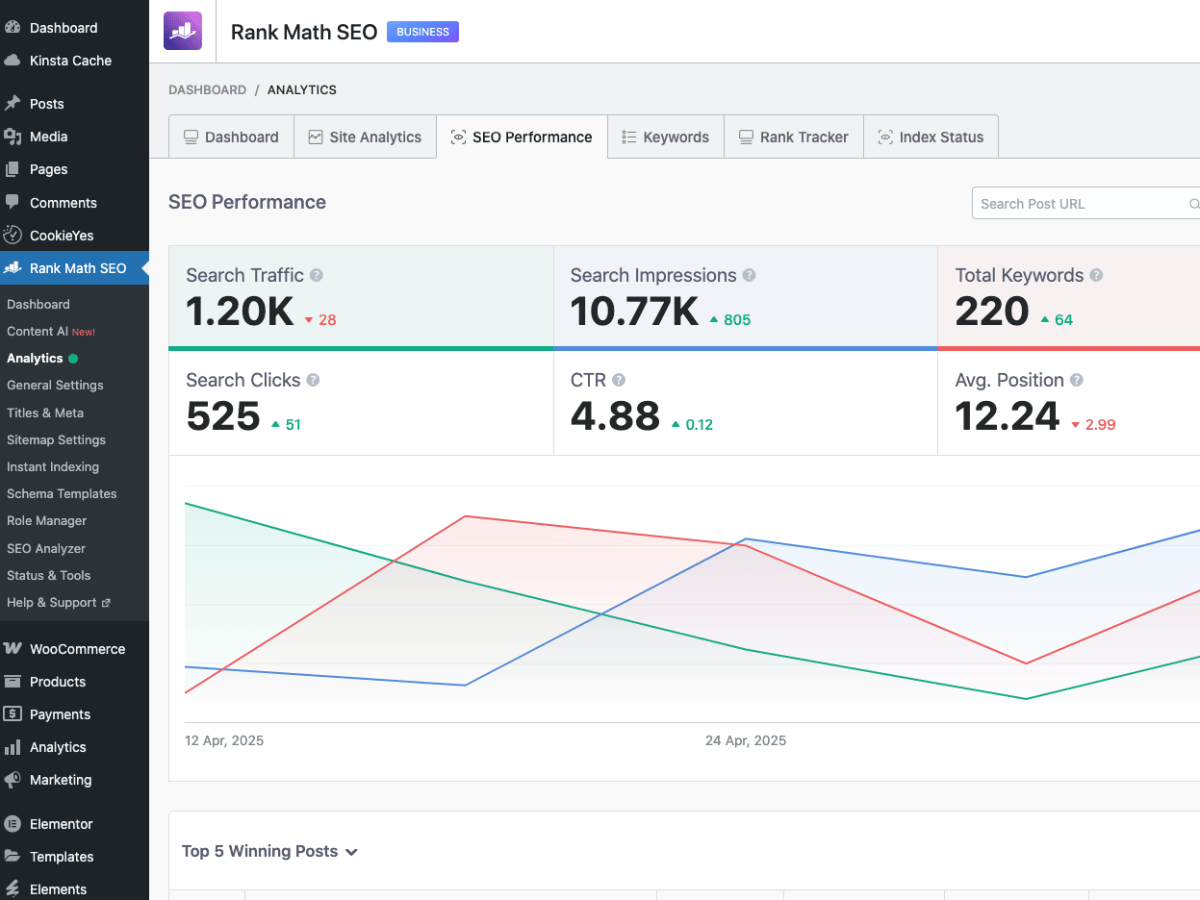Click the Comments bubble icon
Viewport: 1200px width, 900px height.
(12, 202)
